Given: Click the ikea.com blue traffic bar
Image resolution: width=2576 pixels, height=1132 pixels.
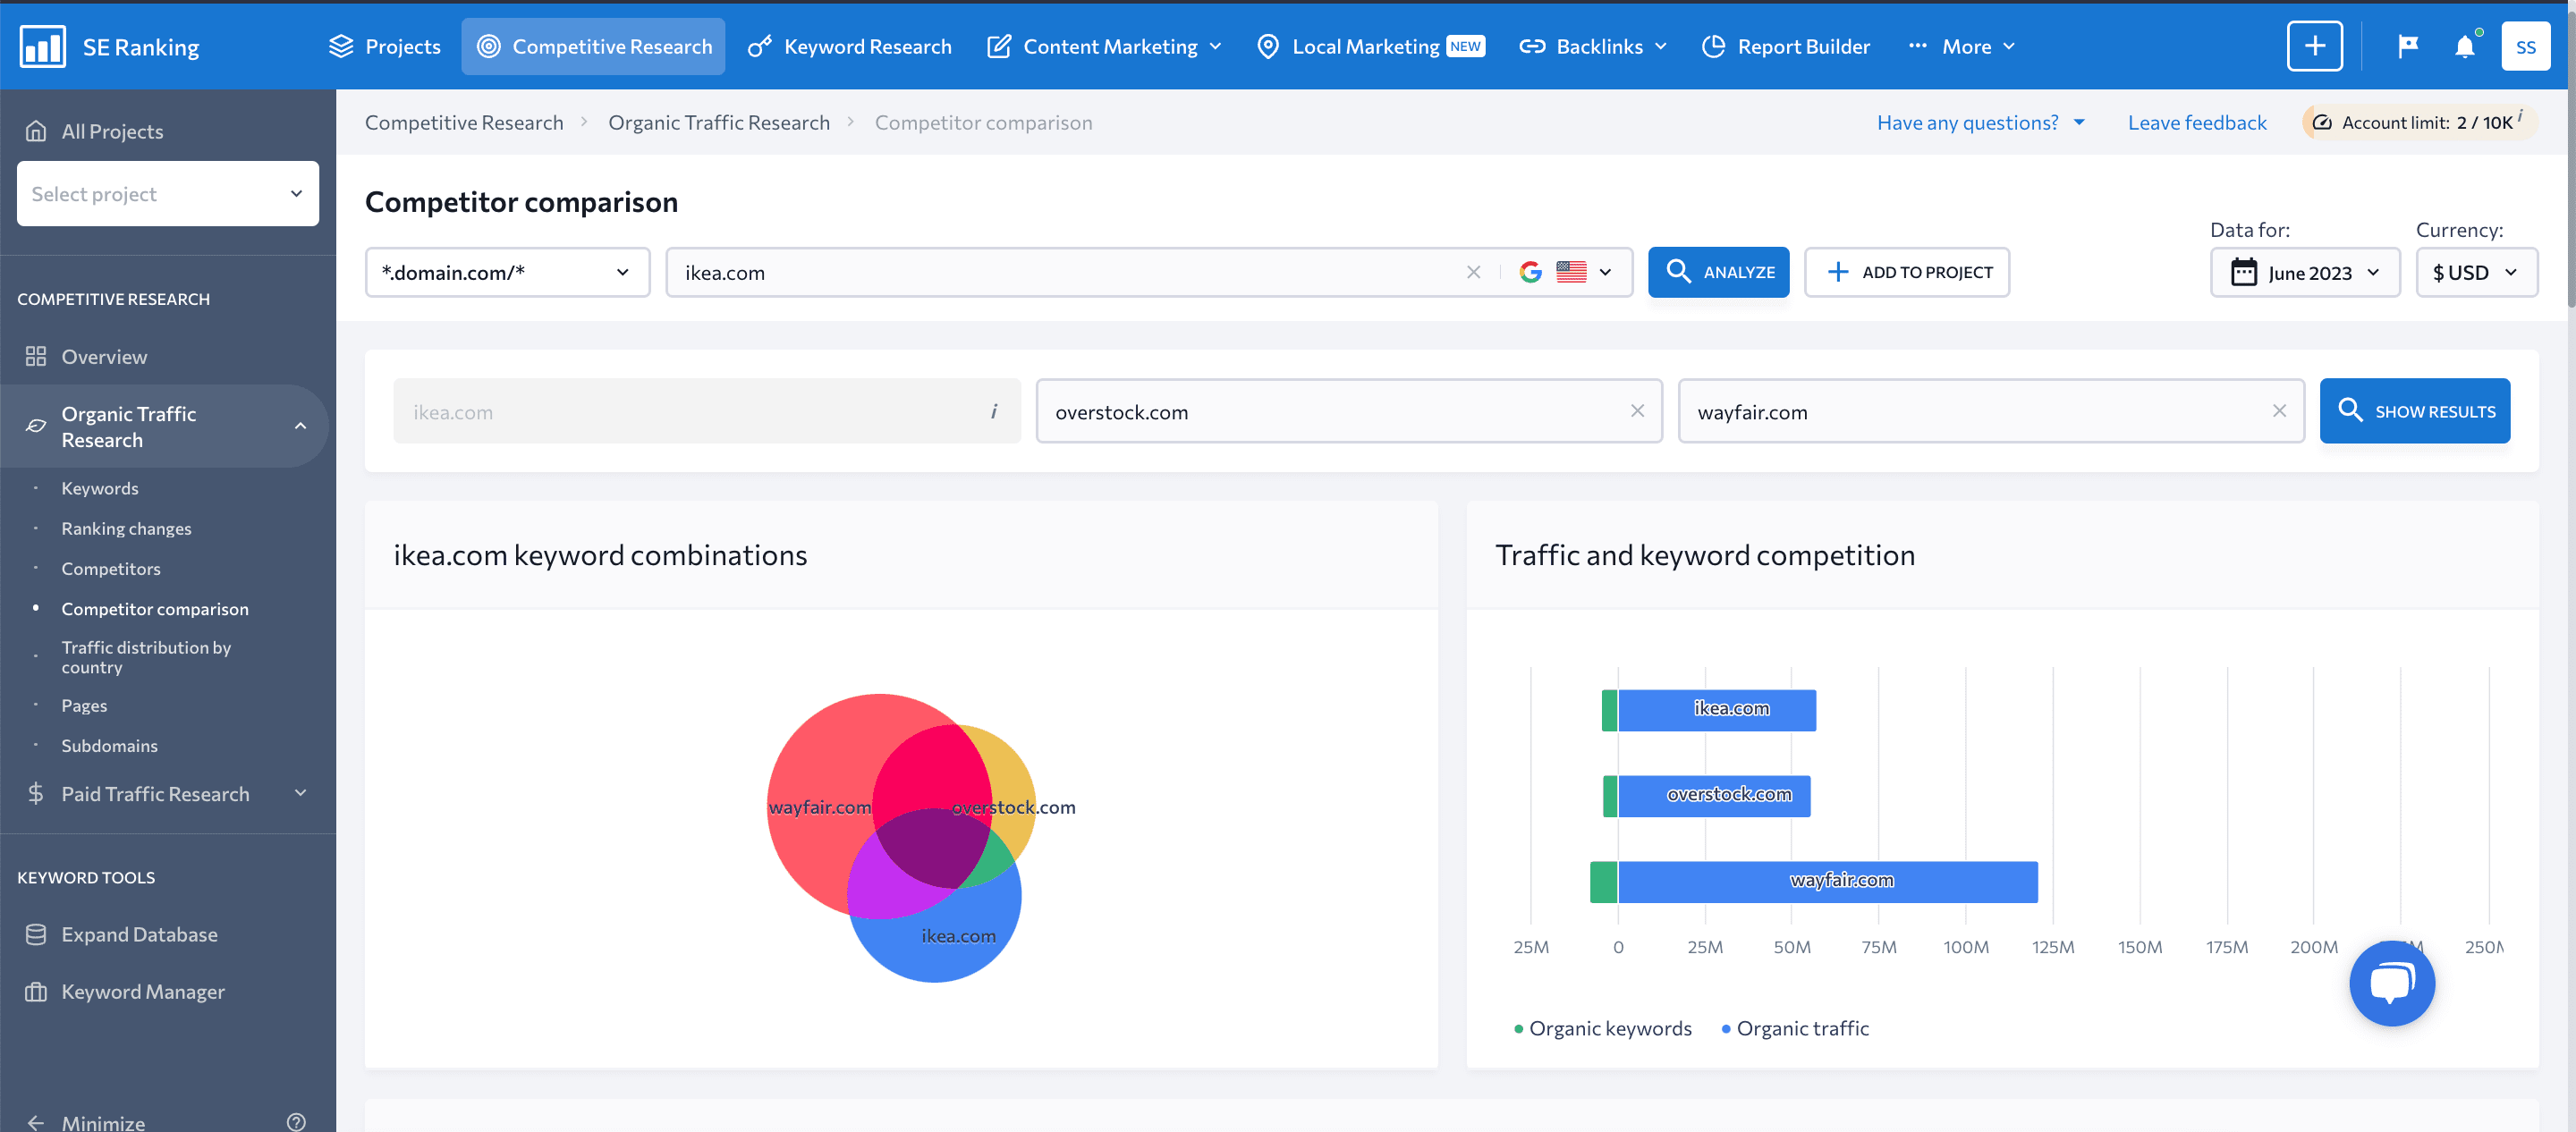Looking at the screenshot, I should [1717, 710].
